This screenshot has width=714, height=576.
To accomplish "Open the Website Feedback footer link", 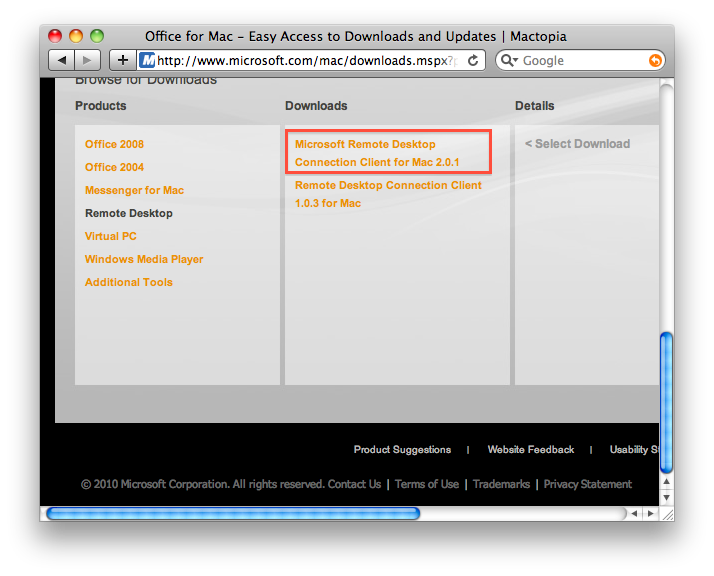I will click(531, 449).
